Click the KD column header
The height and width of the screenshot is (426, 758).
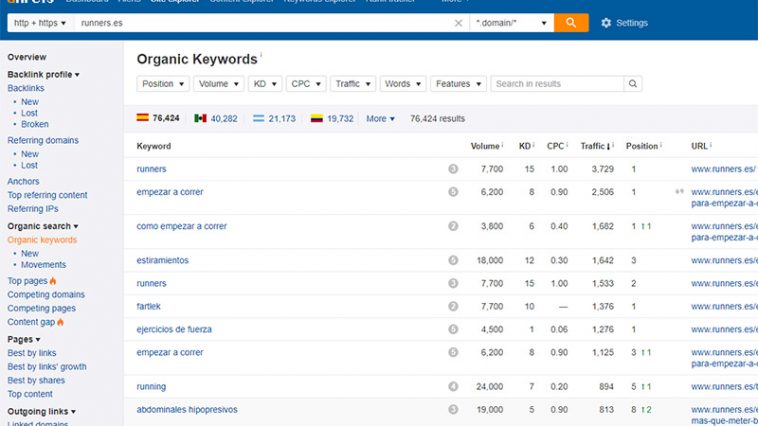(x=526, y=146)
